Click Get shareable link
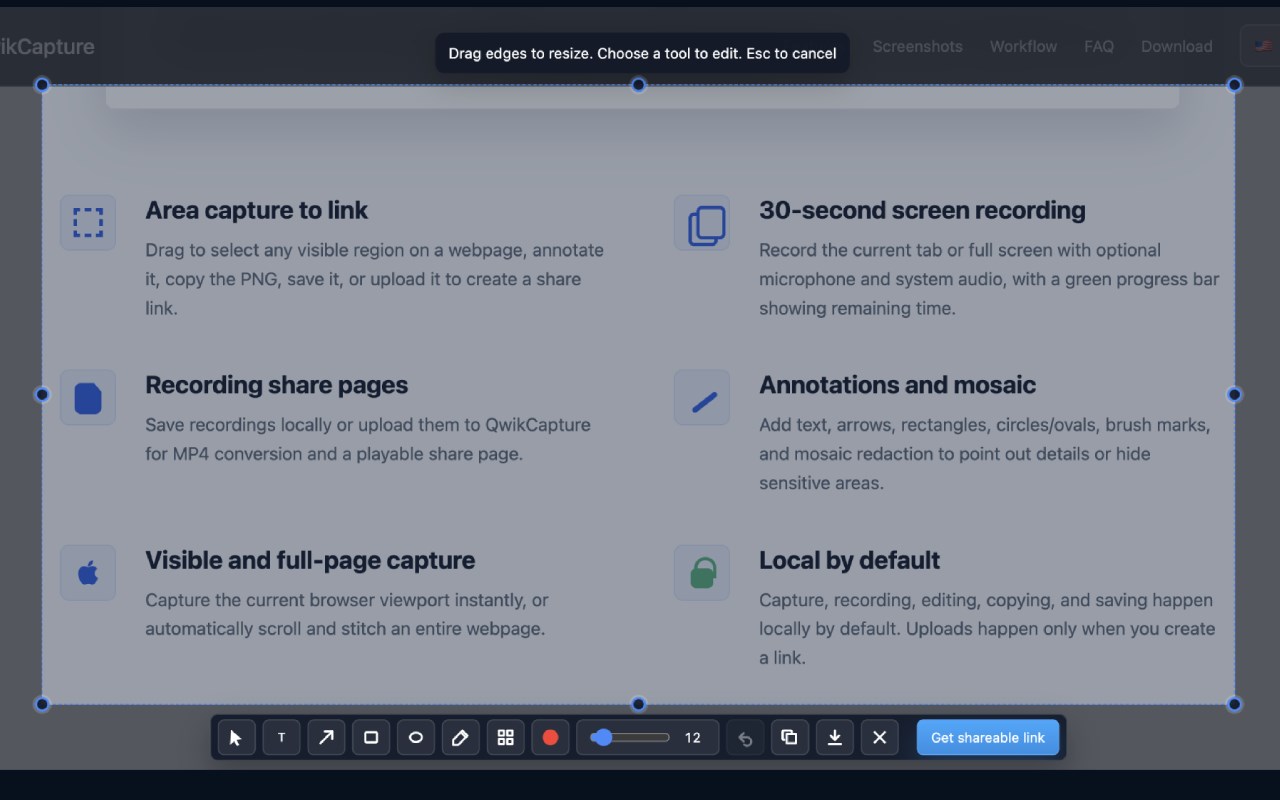The width and height of the screenshot is (1280, 800). click(988, 738)
